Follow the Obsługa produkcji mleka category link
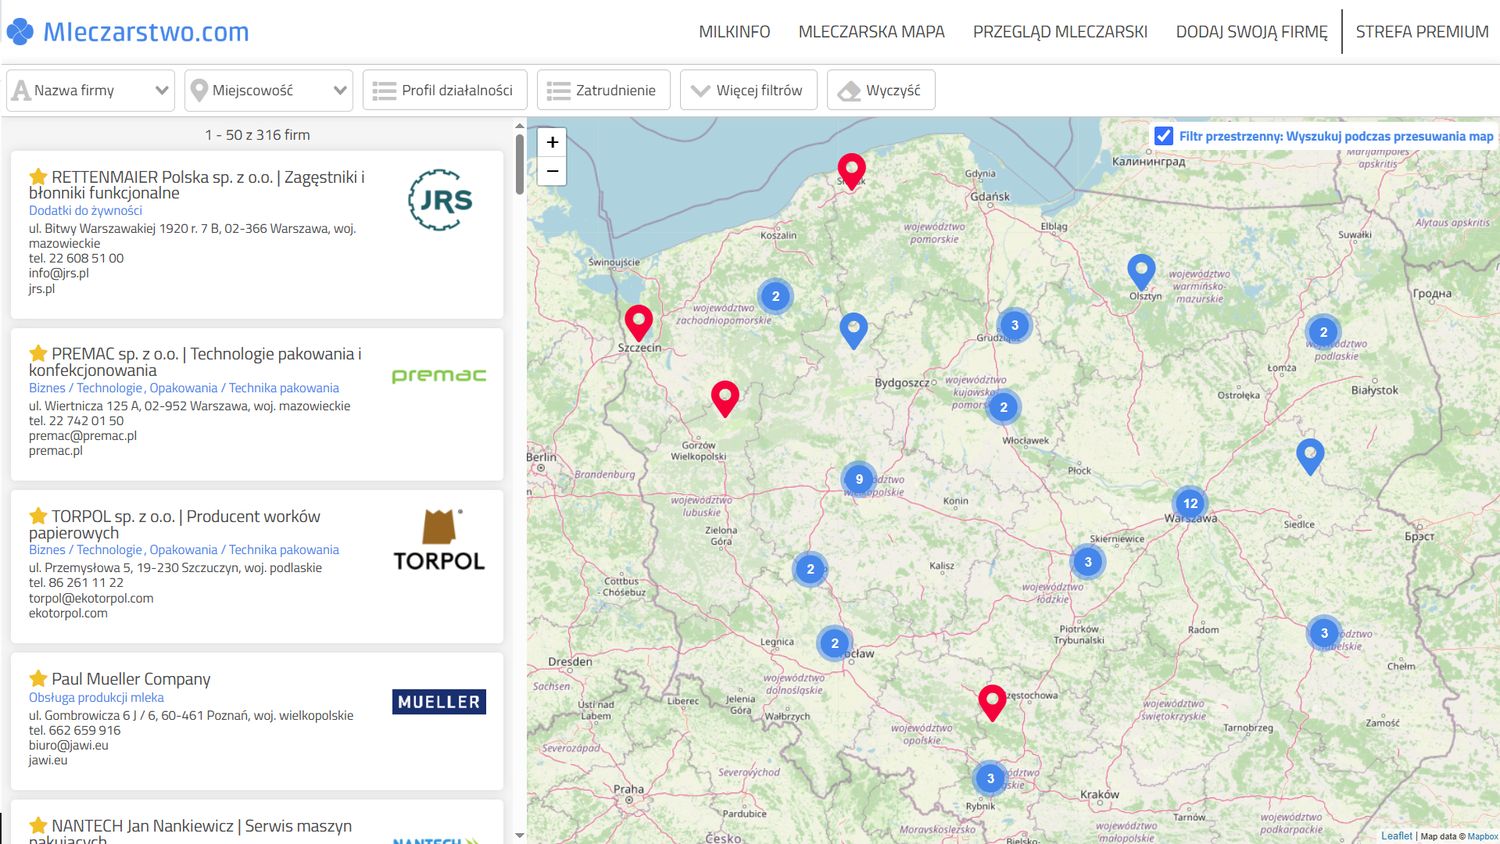 (x=96, y=698)
